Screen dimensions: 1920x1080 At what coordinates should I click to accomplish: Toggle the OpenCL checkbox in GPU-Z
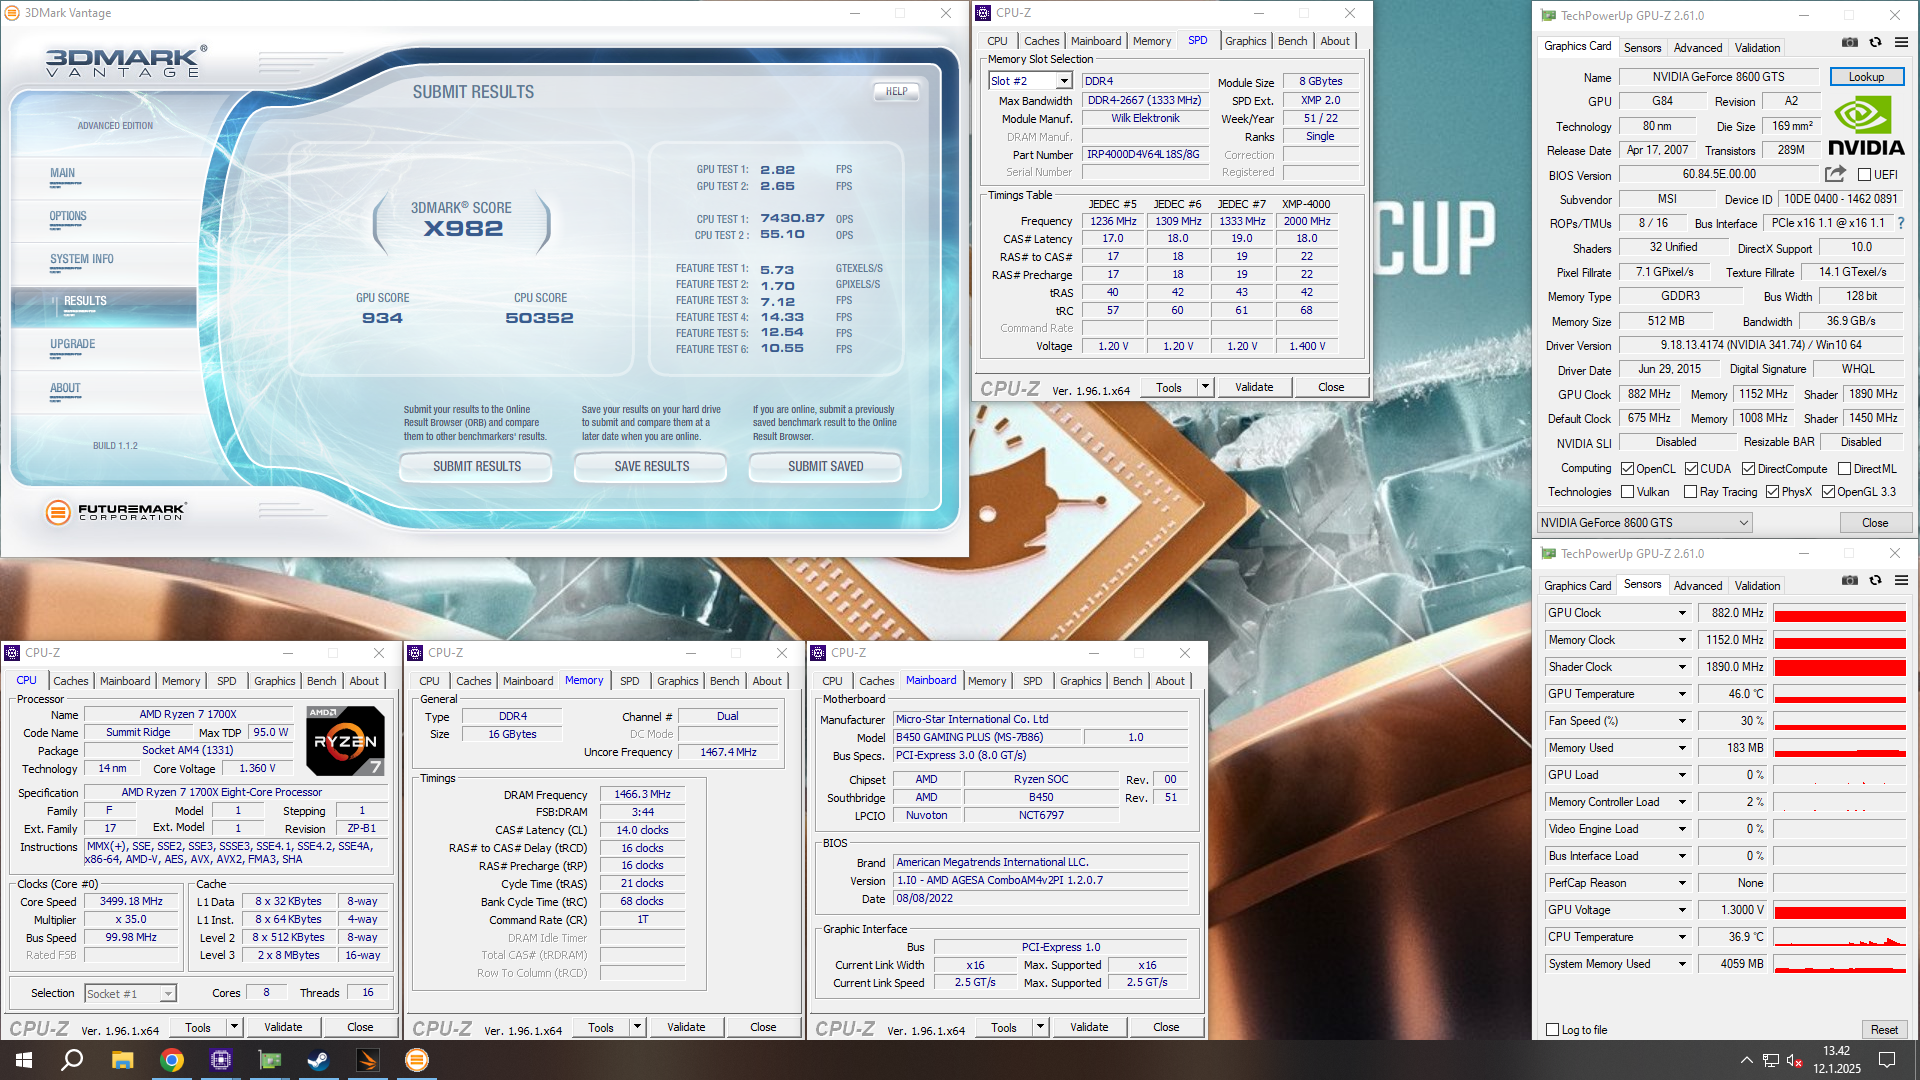(1628, 469)
